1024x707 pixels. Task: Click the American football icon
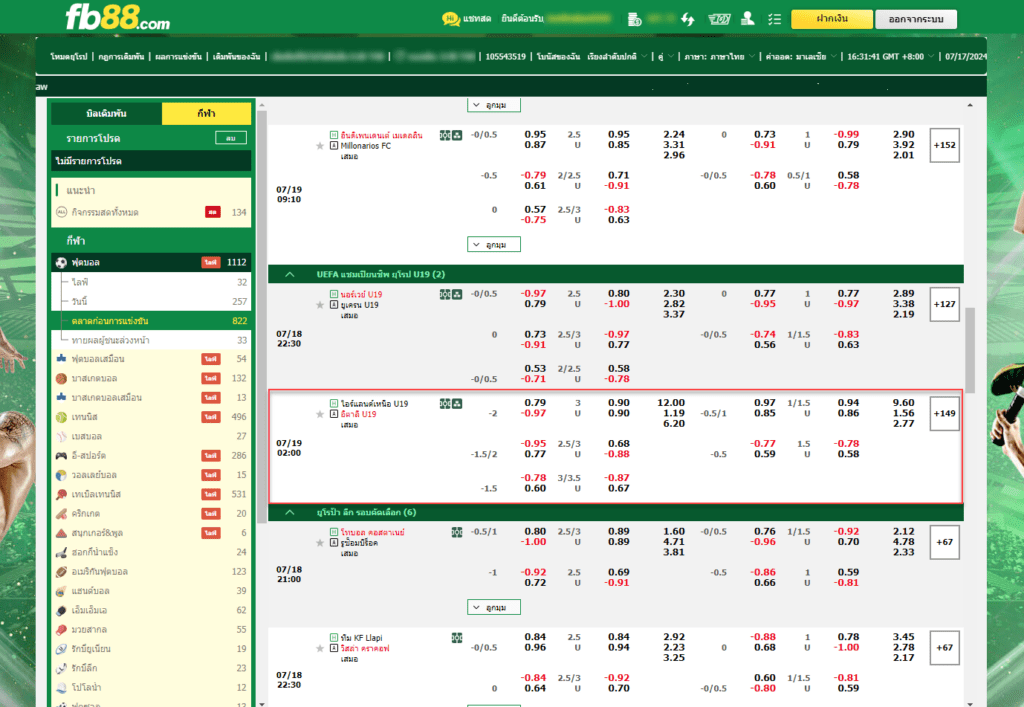pos(61,571)
